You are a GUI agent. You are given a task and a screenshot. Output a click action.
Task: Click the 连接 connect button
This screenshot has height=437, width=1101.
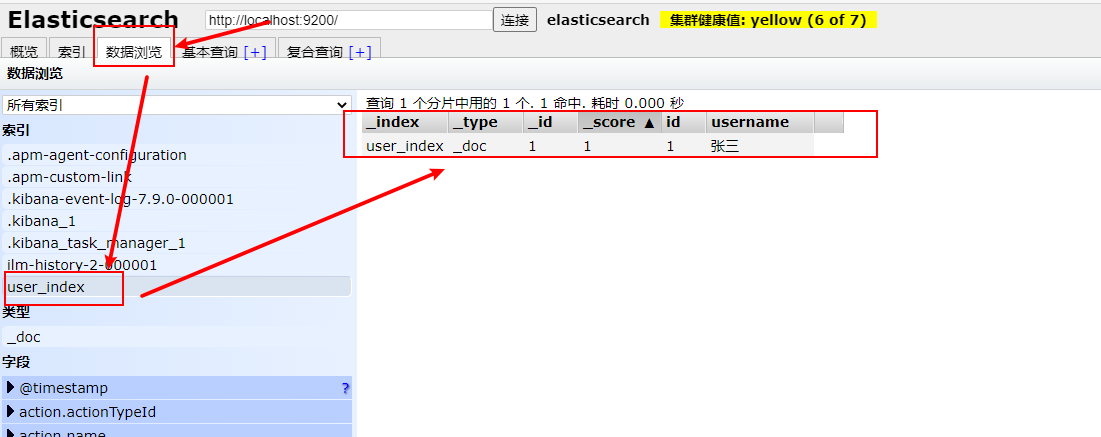pyautogui.click(x=515, y=20)
